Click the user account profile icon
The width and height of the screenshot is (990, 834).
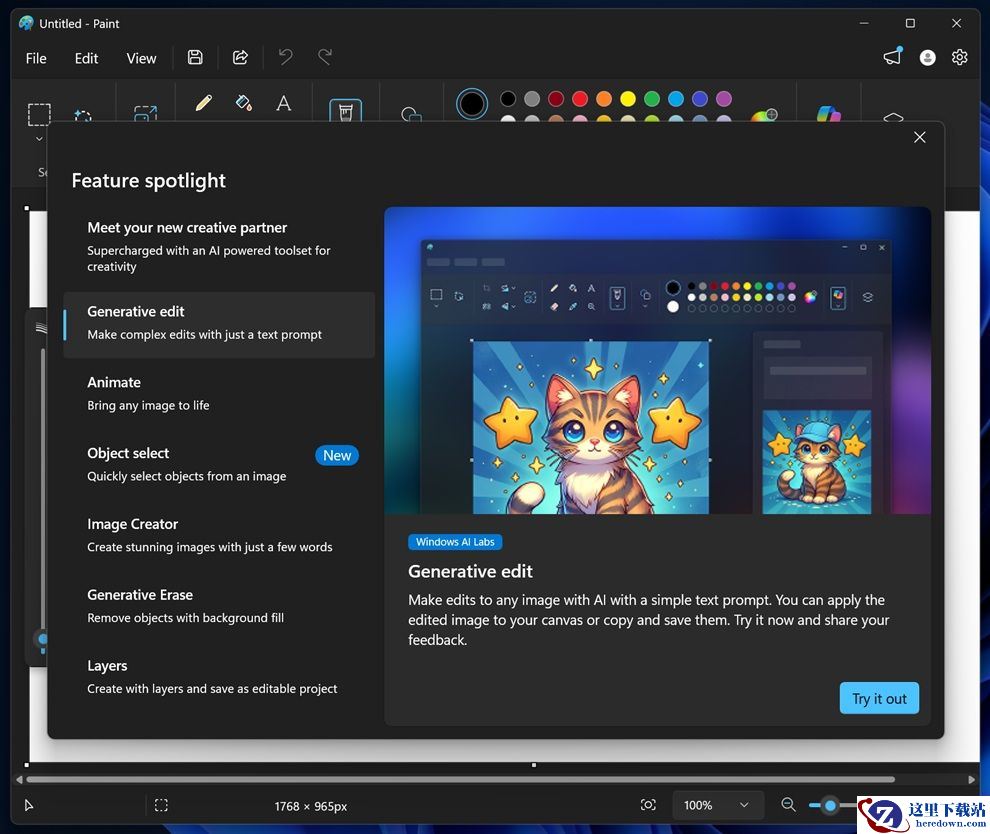click(927, 58)
